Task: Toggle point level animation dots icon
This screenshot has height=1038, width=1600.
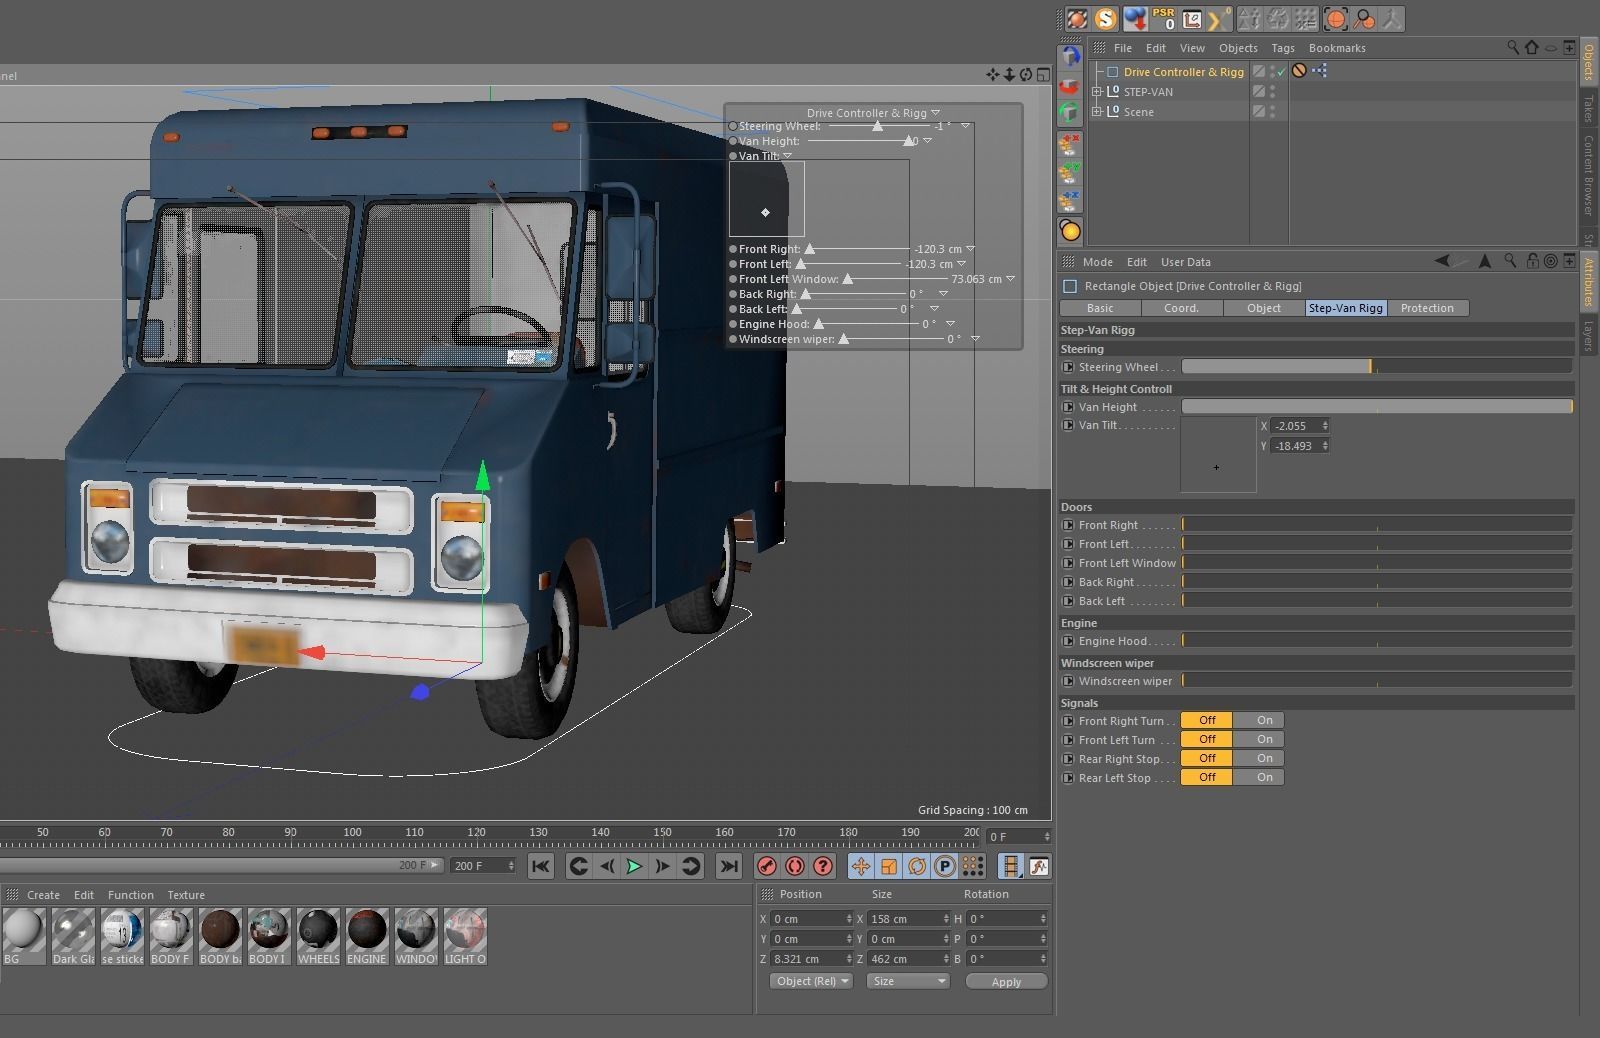Action: coord(973,866)
